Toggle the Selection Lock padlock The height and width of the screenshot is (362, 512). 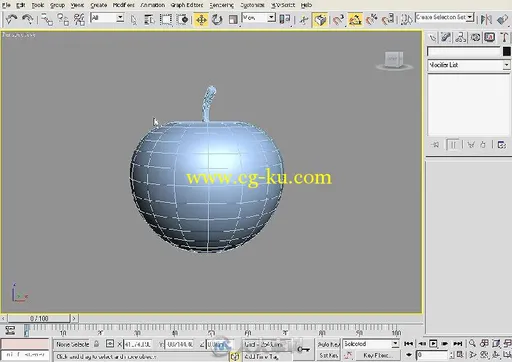(96, 344)
